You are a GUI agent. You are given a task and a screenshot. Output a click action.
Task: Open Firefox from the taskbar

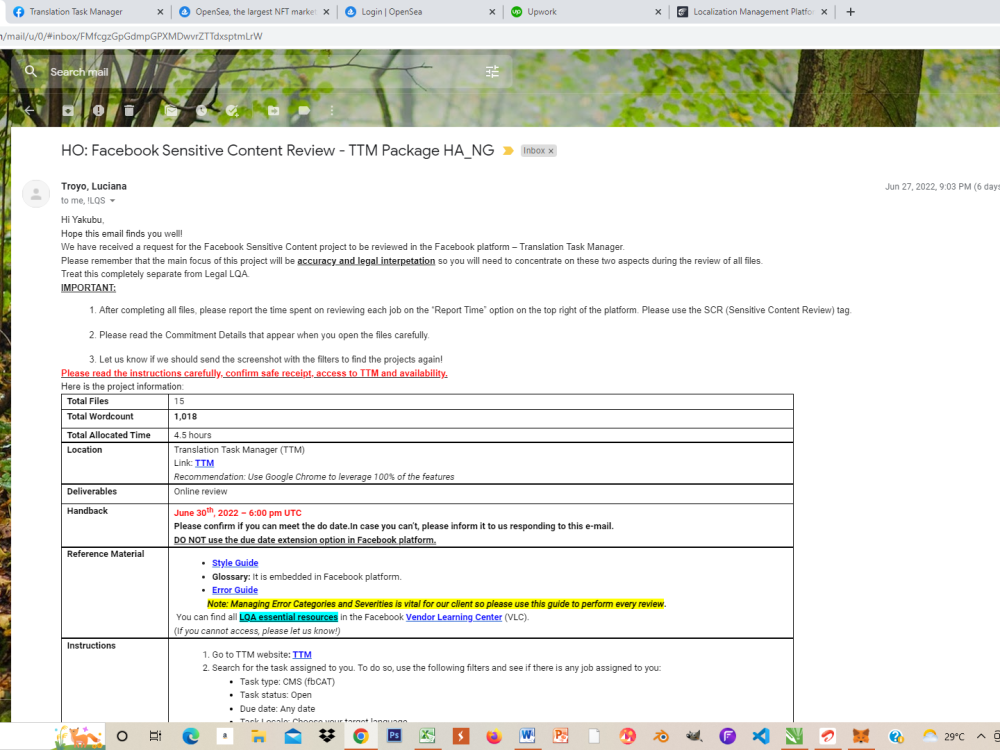494,737
